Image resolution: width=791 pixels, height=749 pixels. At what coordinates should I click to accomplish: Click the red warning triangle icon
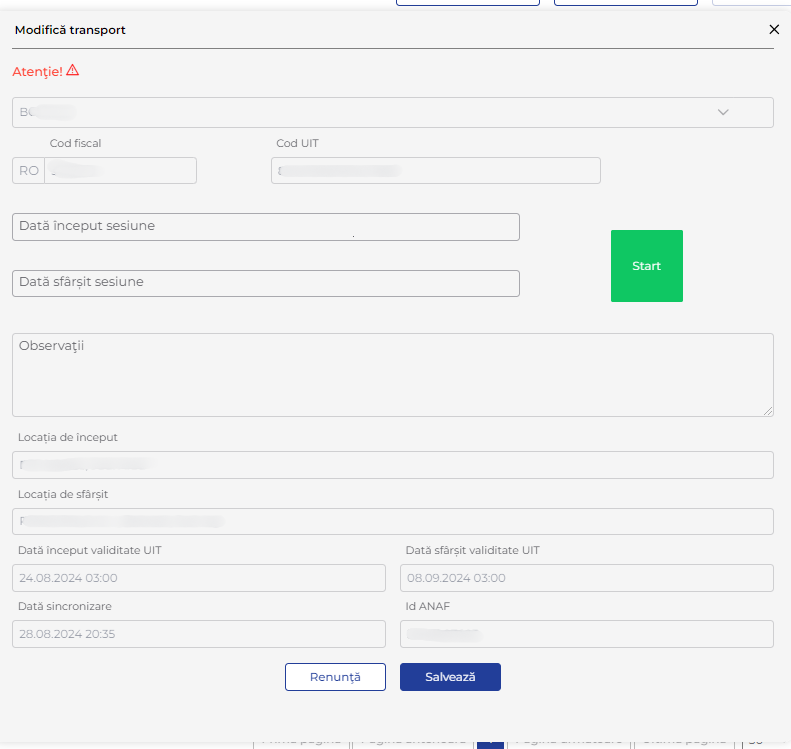73,71
